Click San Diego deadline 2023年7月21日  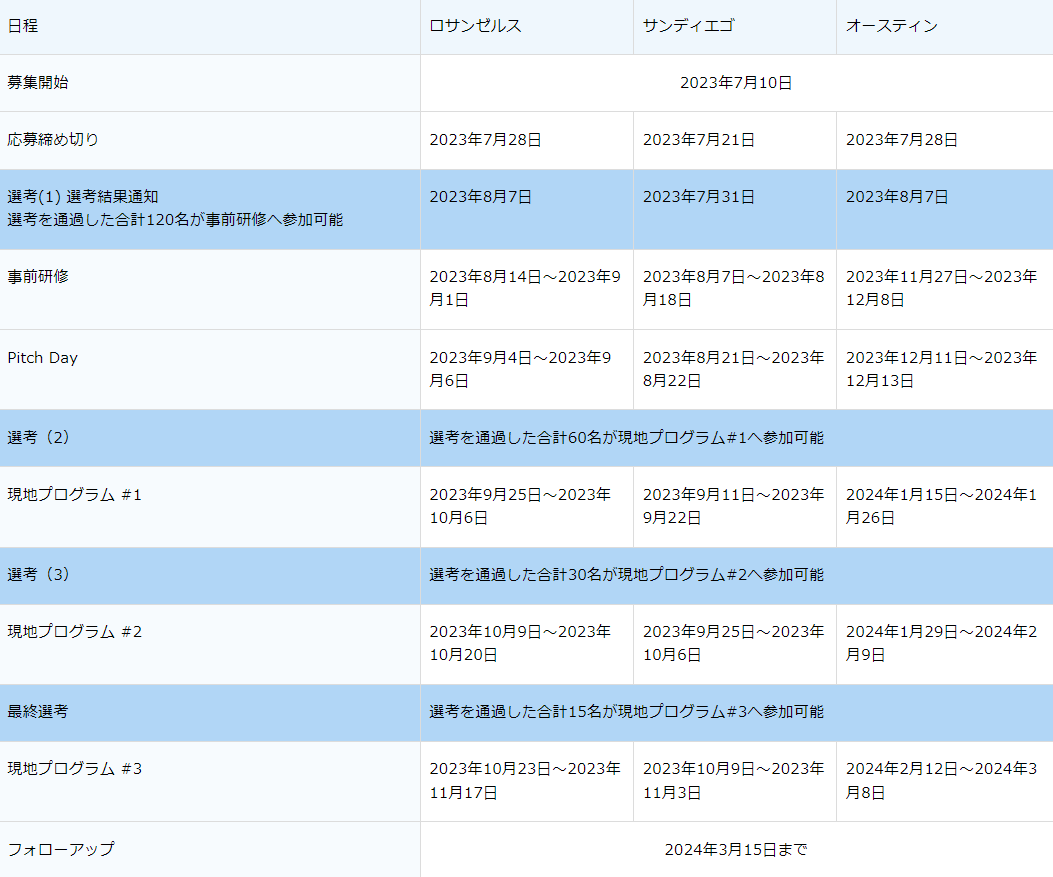pyautogui.click(x=699, y=140)
